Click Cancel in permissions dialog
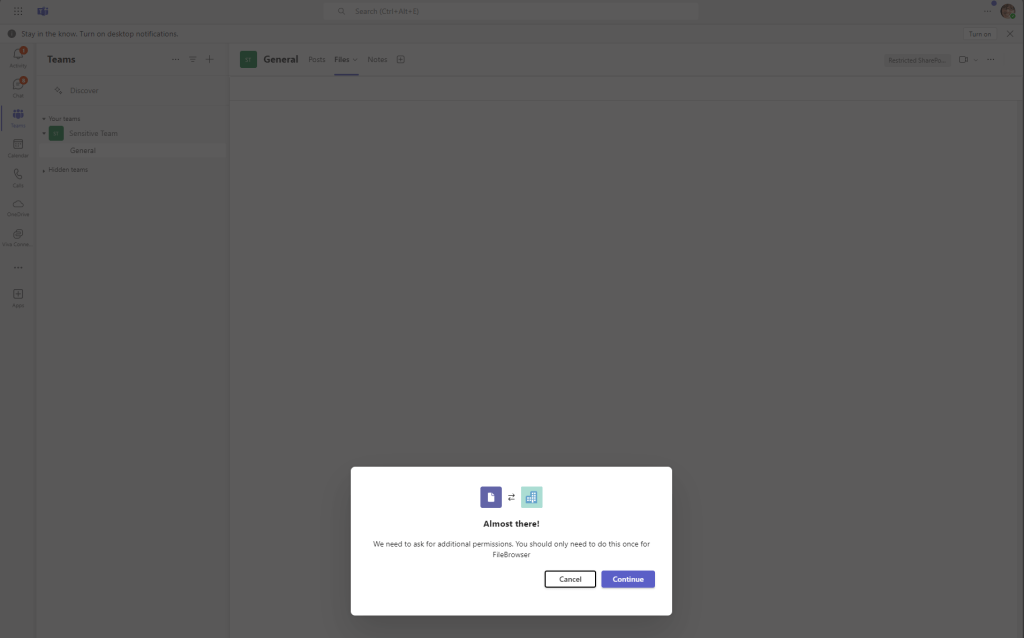 [x=570, y=579]
